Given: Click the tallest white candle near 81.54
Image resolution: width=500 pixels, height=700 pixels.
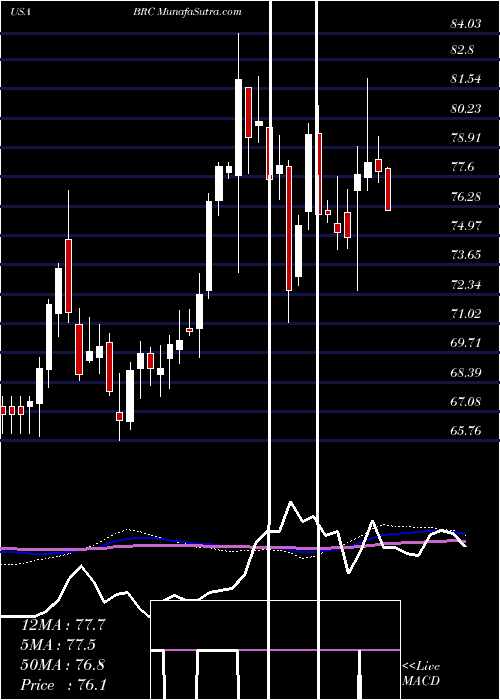Looking at the screenshot, I should [238, 127].
